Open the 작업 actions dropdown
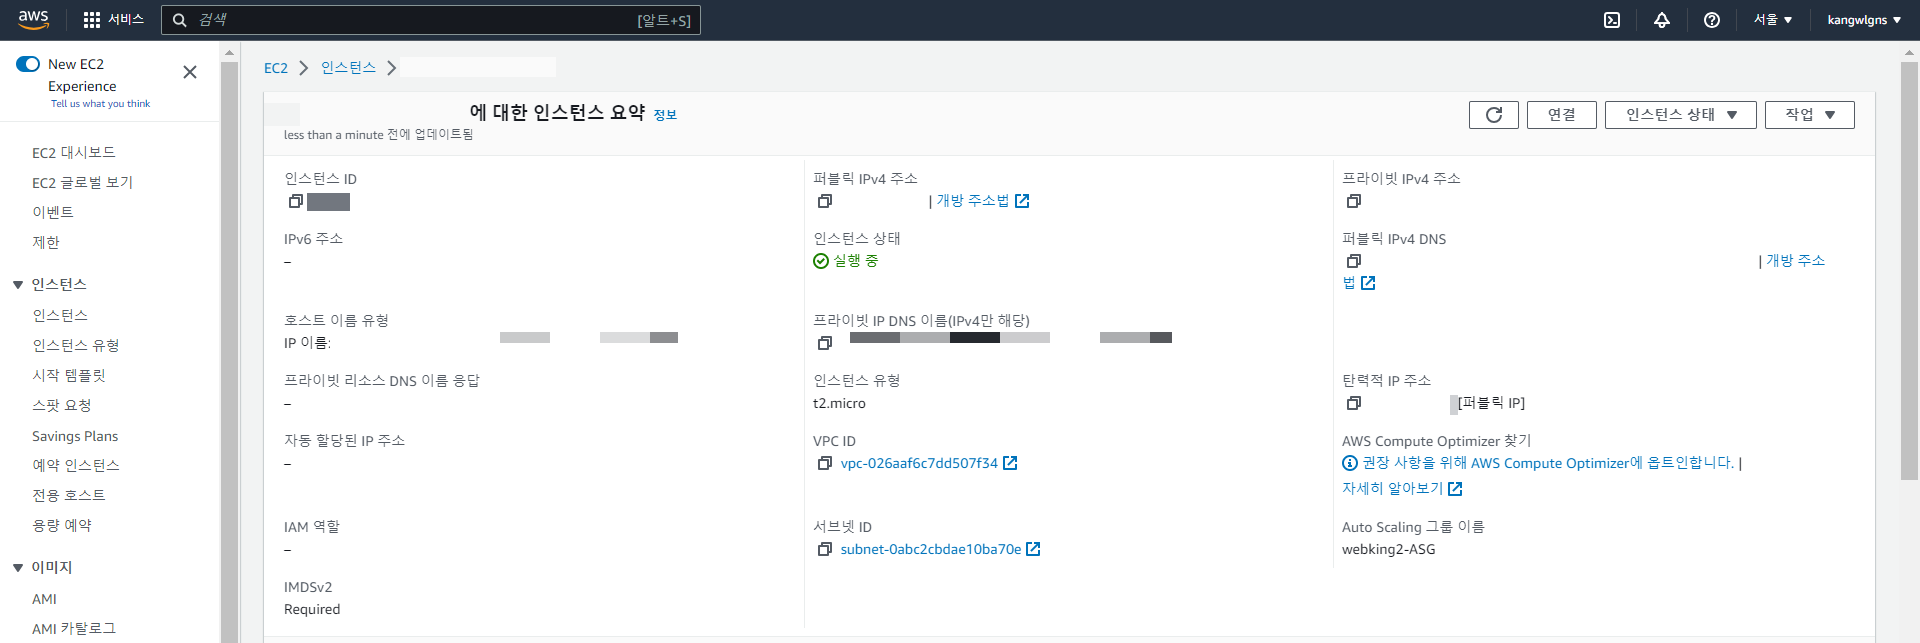Viewport: 1920px width, 643px height. click(x=1810, y=115)
